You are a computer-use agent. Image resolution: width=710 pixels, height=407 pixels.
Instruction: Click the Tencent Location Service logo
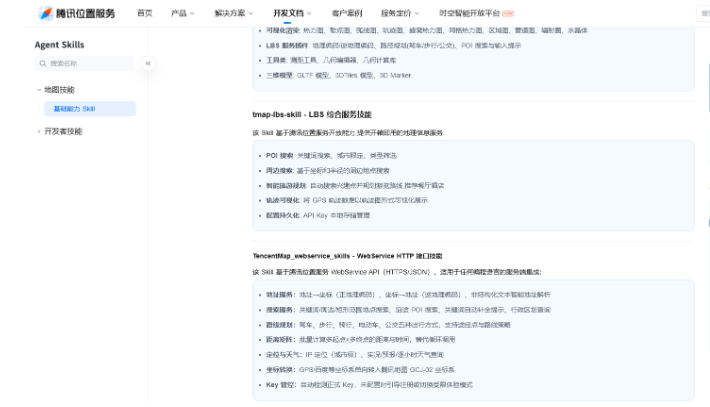tap(77, 13)
